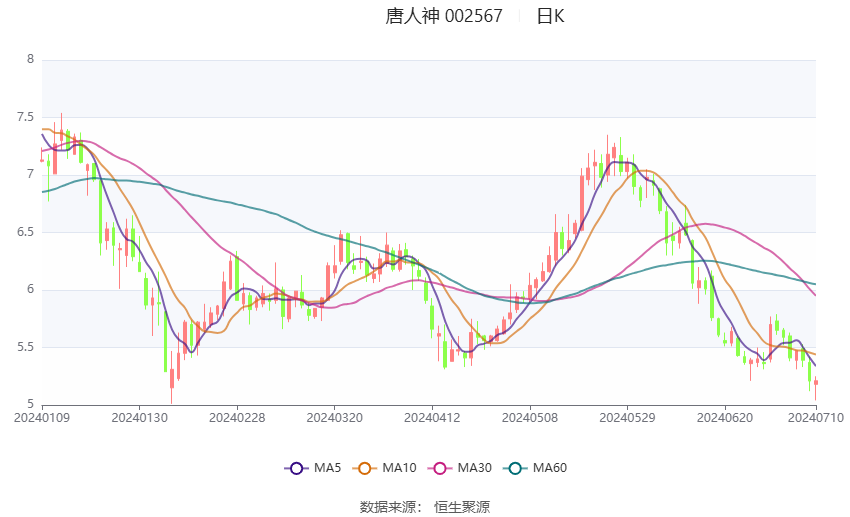Click the last candlestick at the chart's right edge
Image resolution: width=850 pixels, height=517 pixels.
[x=816, y=383]
